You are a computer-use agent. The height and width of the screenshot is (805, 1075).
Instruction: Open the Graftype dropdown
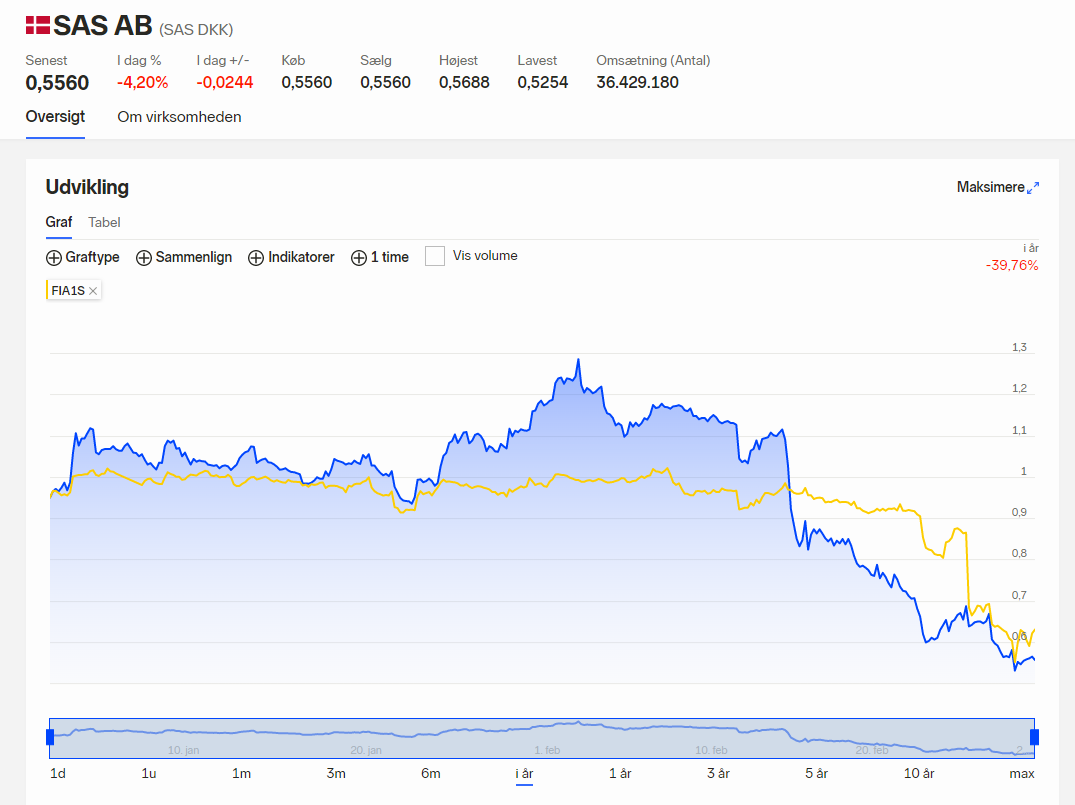pyautogui.click(x=82, y=257)
